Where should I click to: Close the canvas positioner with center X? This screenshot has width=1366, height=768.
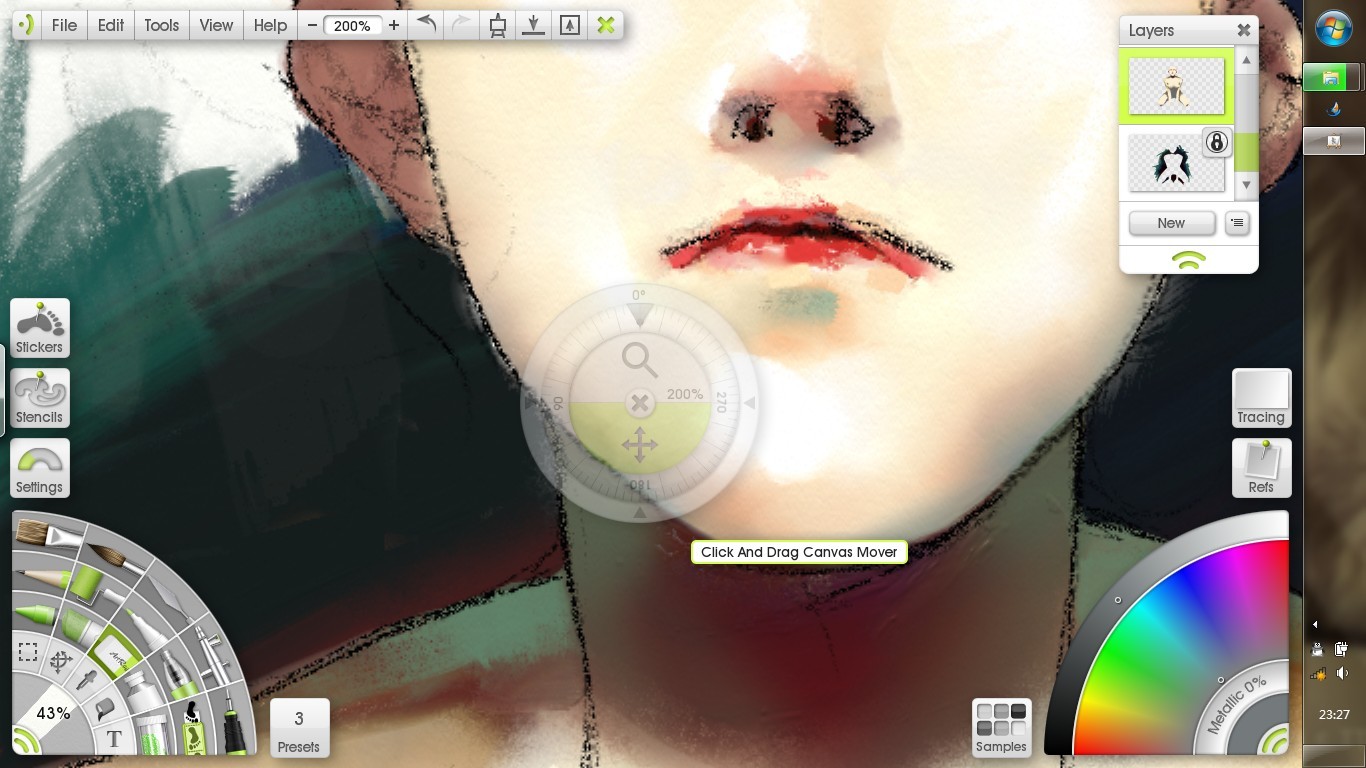point(640,403)
